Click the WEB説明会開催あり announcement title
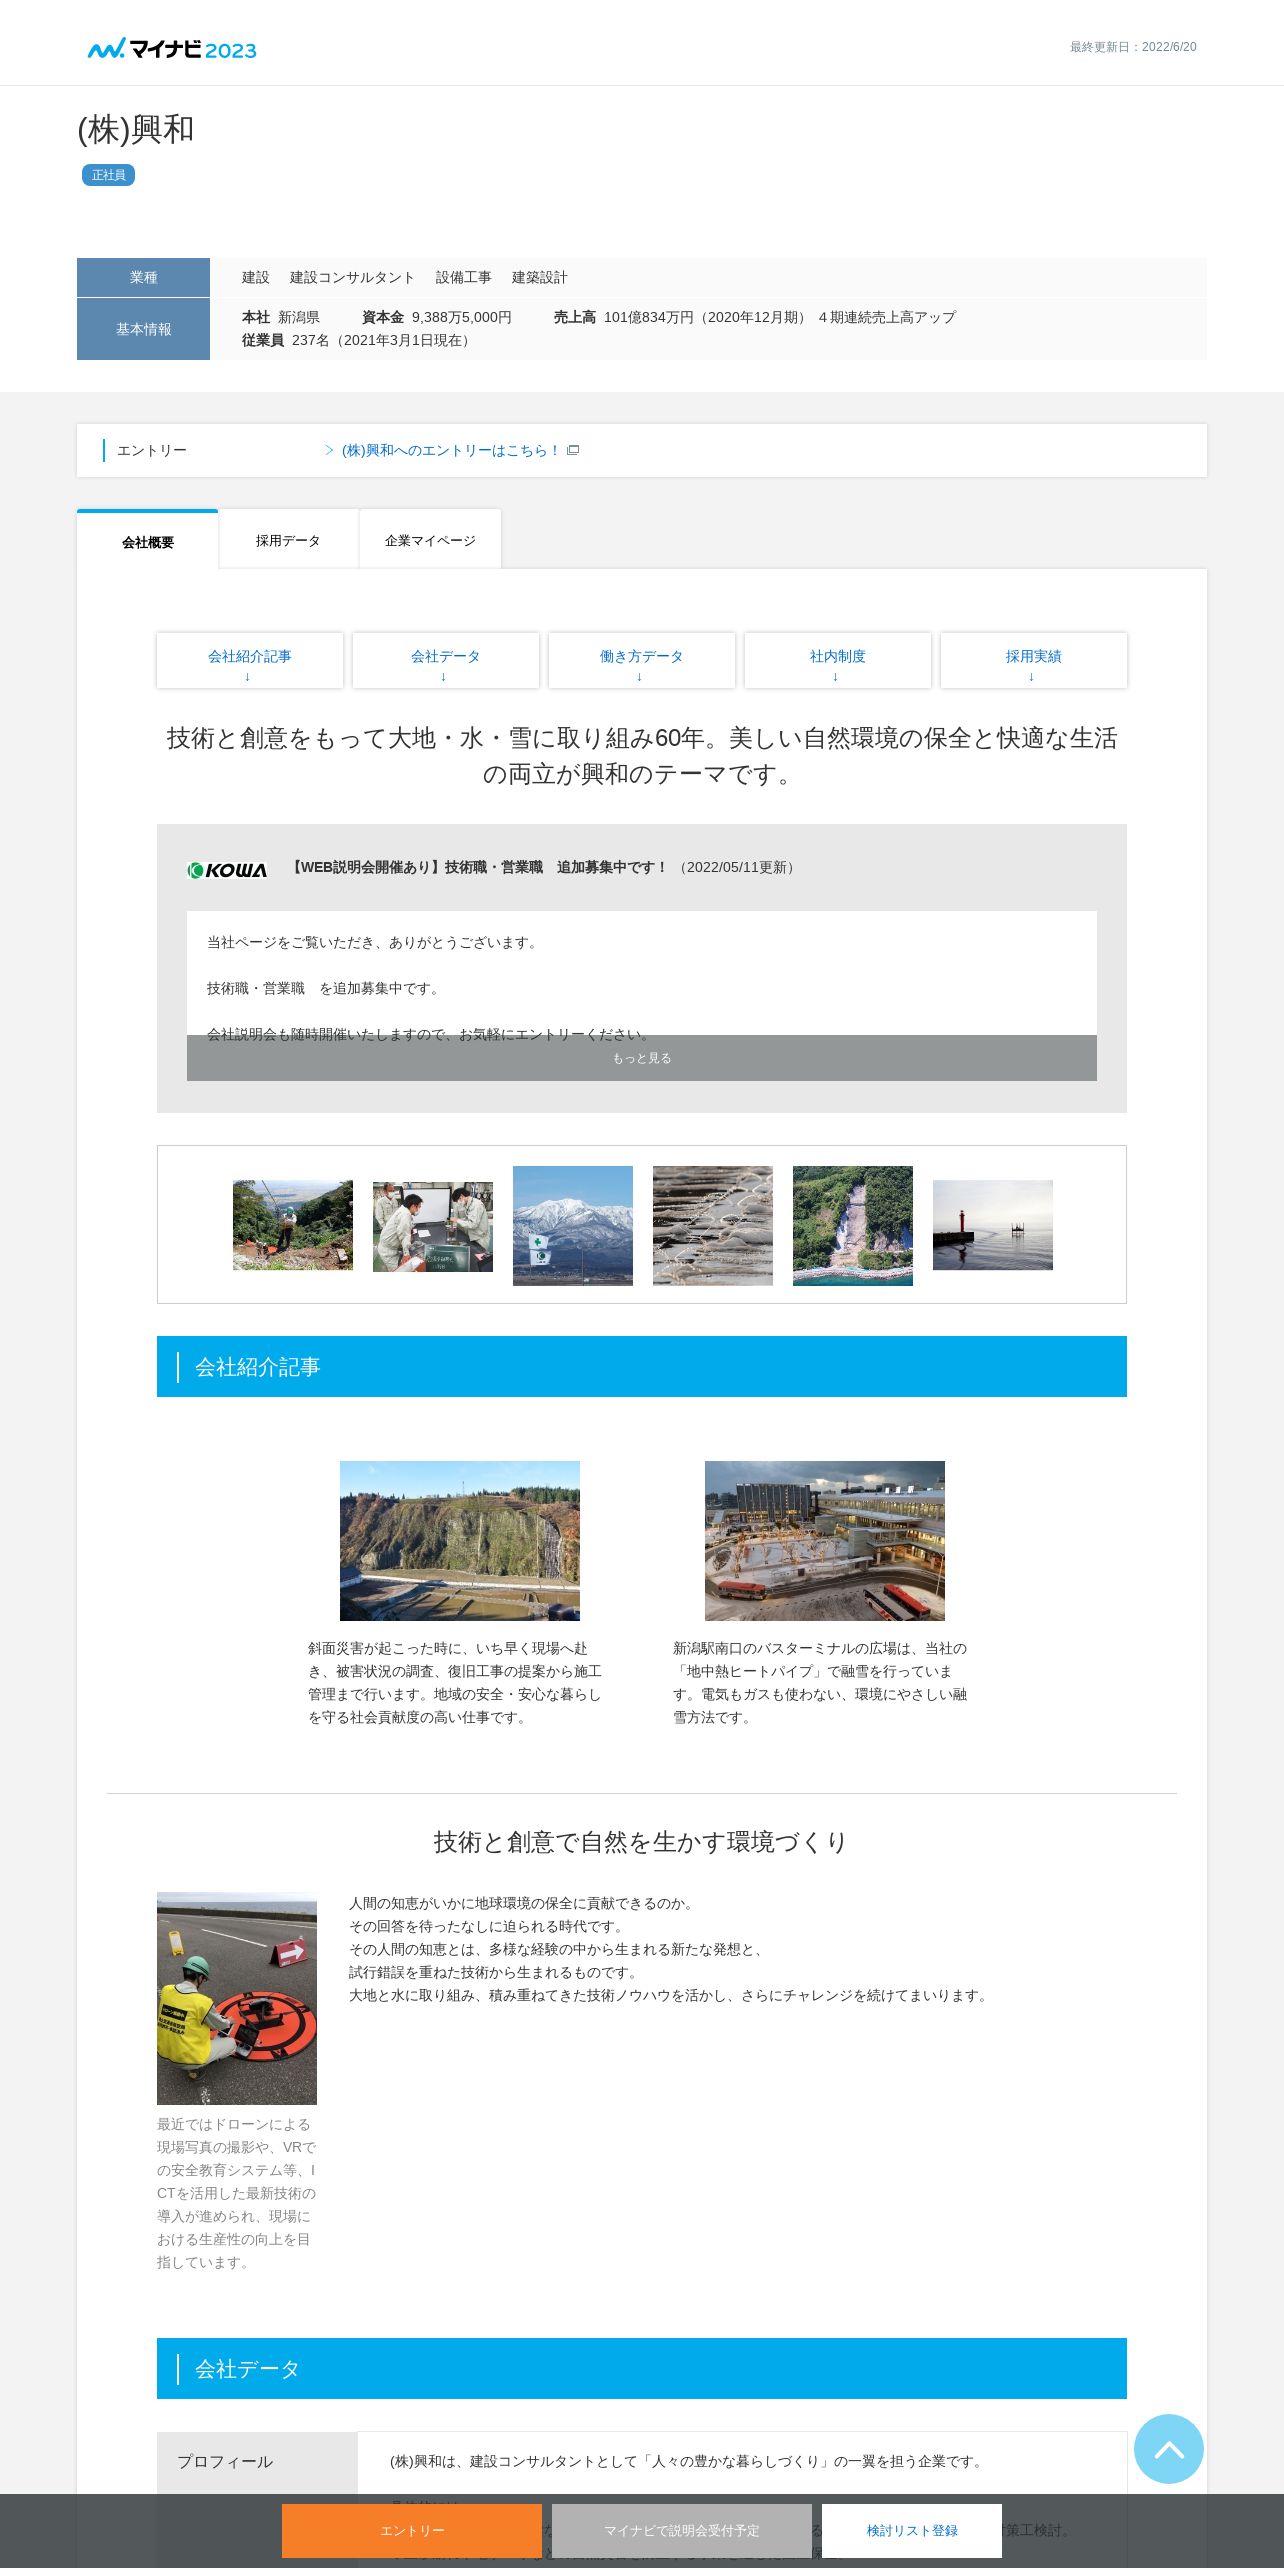The height and width of the screenshot is (2568, 1284). click(478, 867)
